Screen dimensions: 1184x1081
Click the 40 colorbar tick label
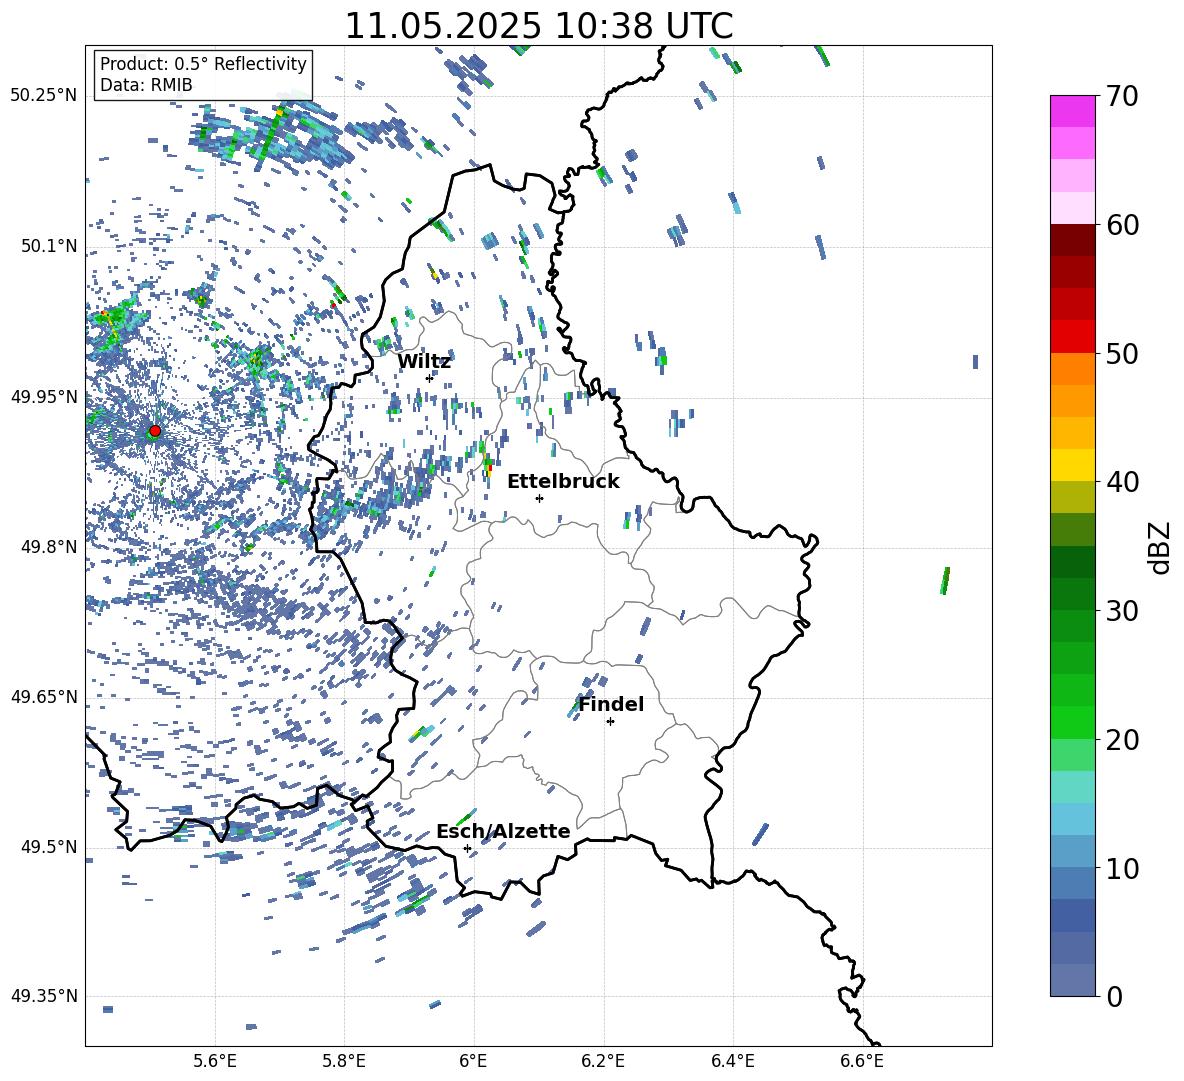coord(1122,482)
